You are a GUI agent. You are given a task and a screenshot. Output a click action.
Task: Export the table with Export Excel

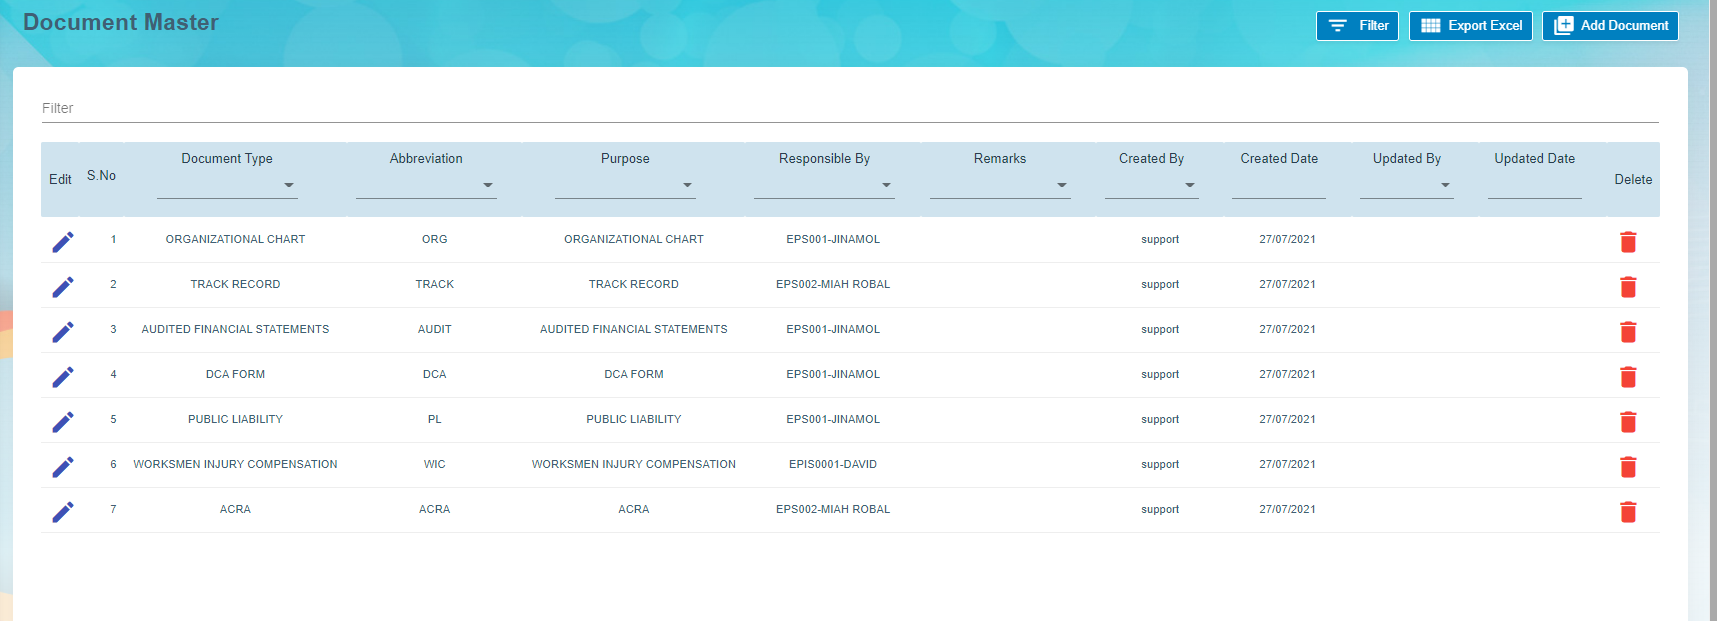pyautogui.click(x=1471, y=26)
